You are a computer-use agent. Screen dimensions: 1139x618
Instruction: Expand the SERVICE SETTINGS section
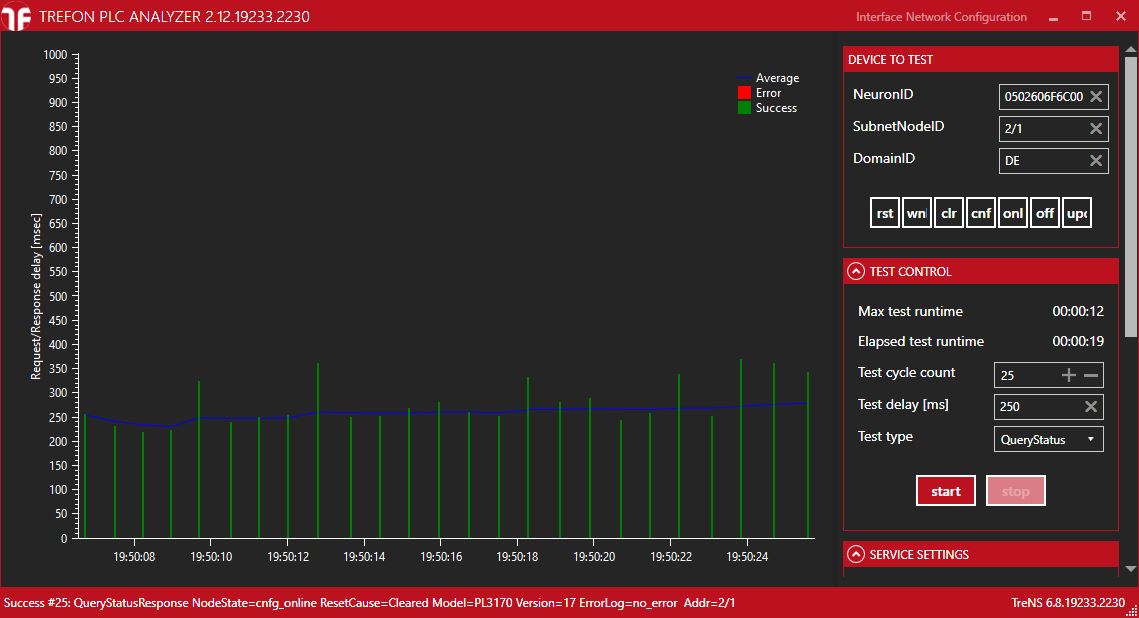click(x=856, y=554)
